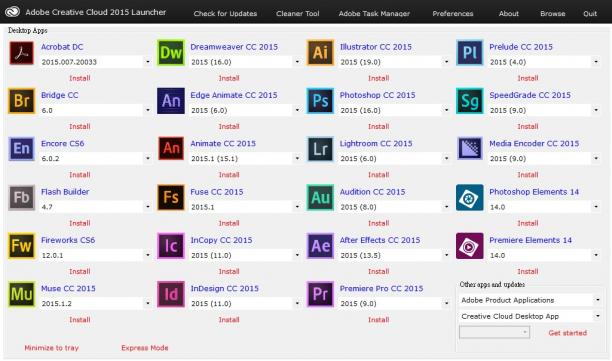Click the Dreamweaver CC 2015 Dw icon
Image resolution: width=612 pixels, height=361 pixels.
point(171,53)
